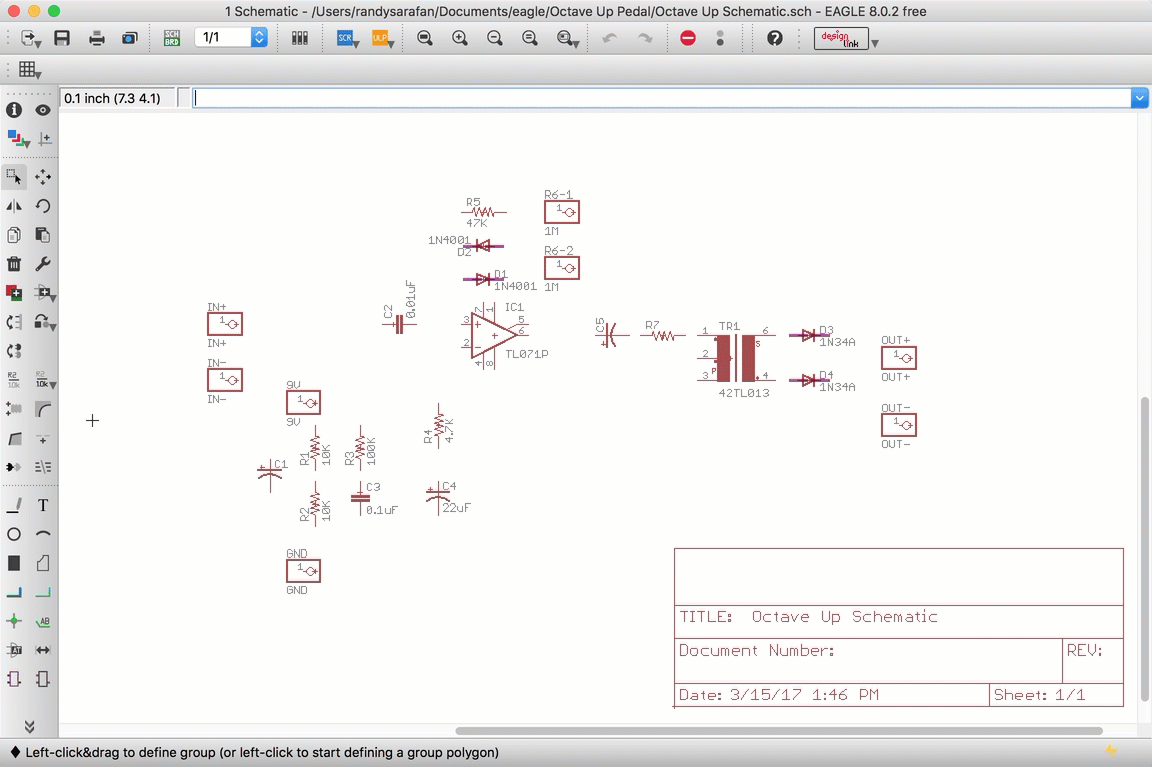Select the Add part tool
The image size is (1152, 767).
[14, 293]
